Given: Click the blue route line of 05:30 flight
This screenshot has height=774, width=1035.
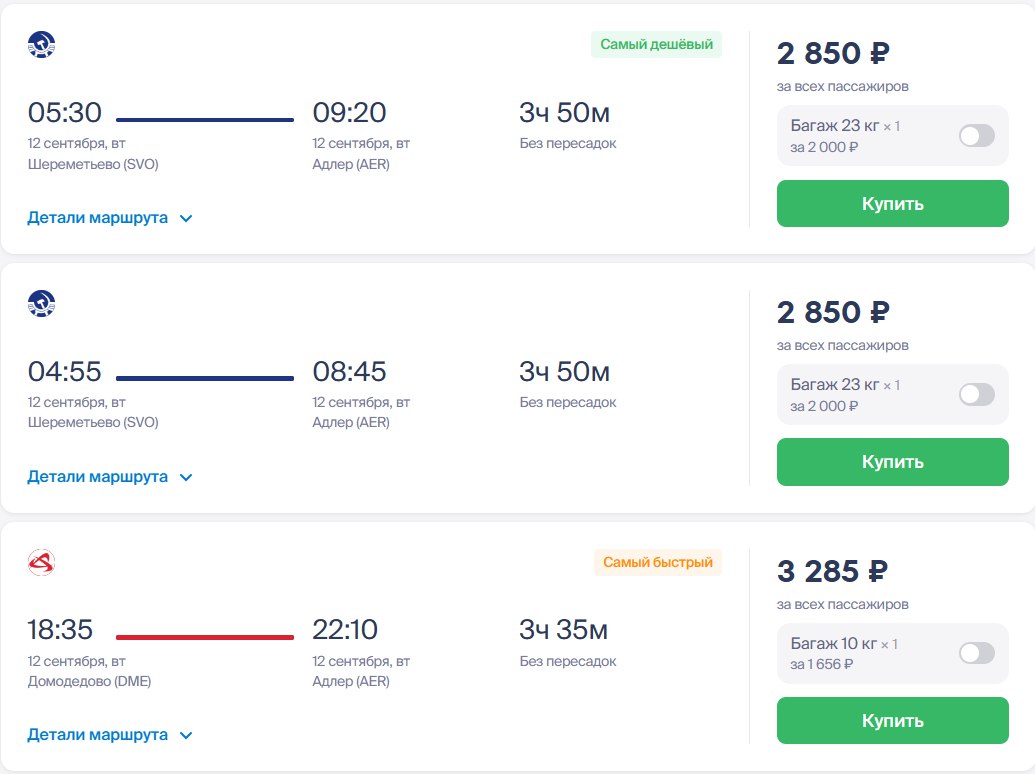Looking at the screenshot, I should 205,120.
